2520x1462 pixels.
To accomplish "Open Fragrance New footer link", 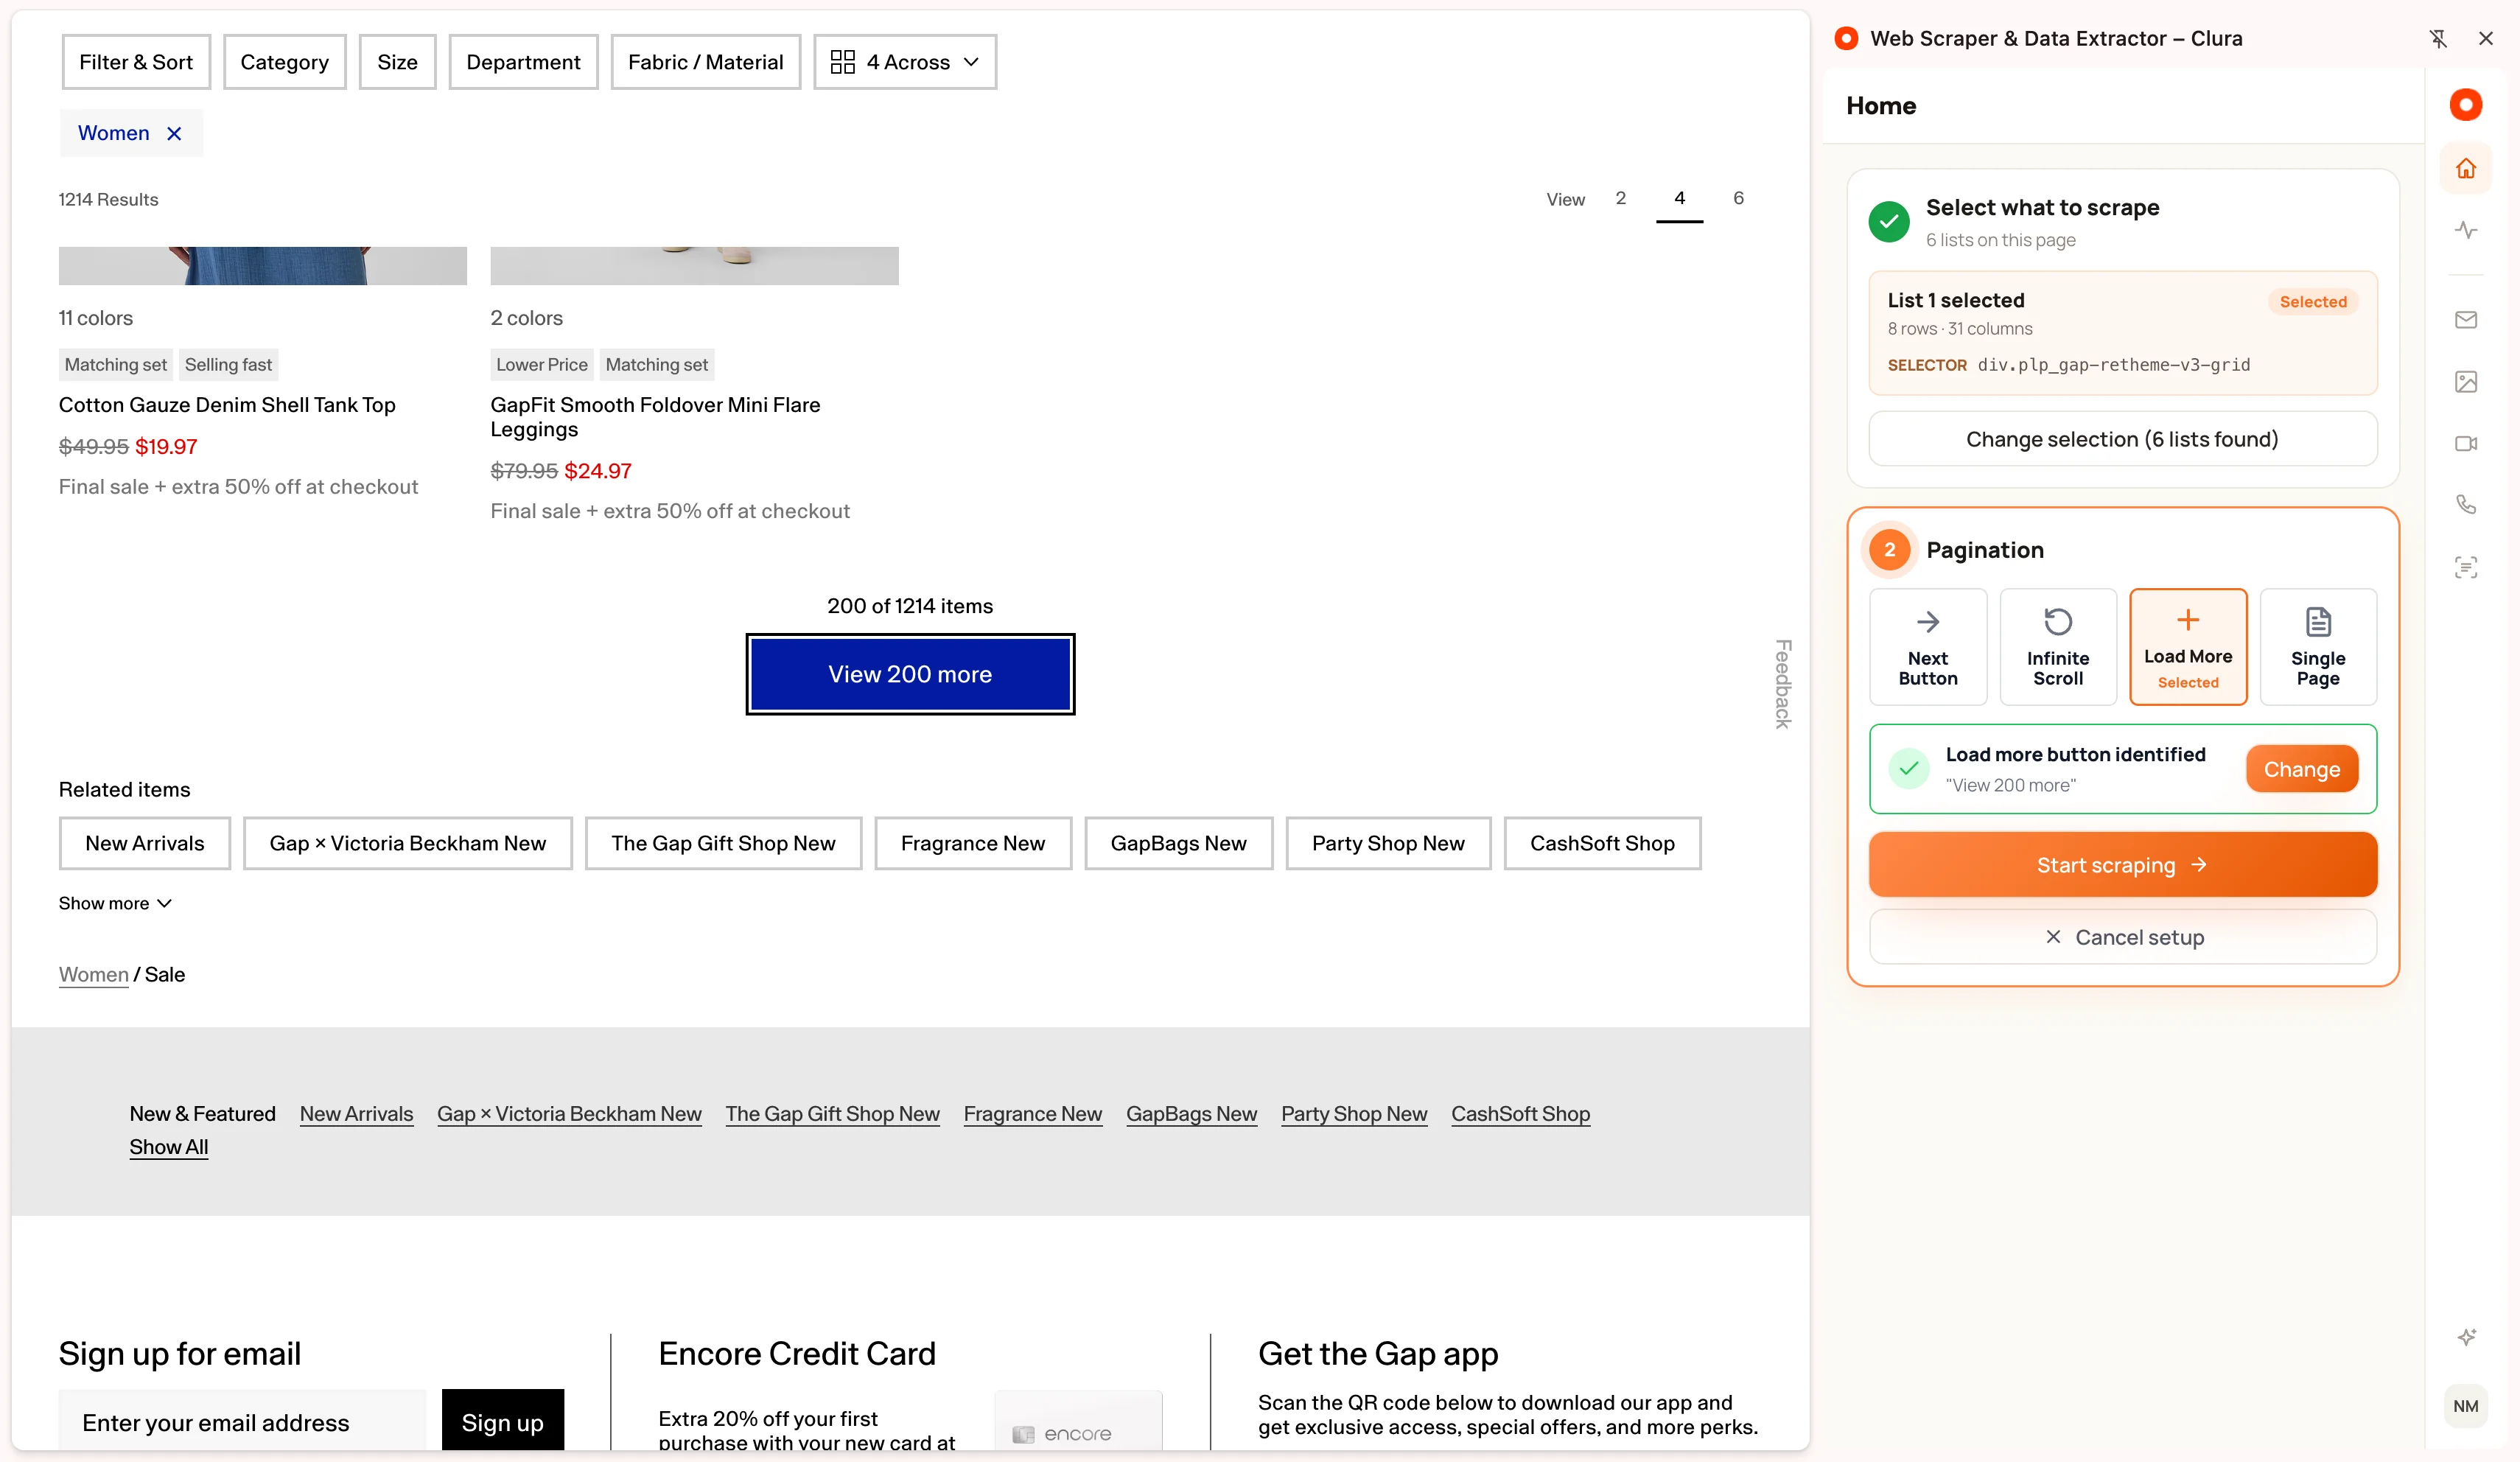I will 1032,1113.
